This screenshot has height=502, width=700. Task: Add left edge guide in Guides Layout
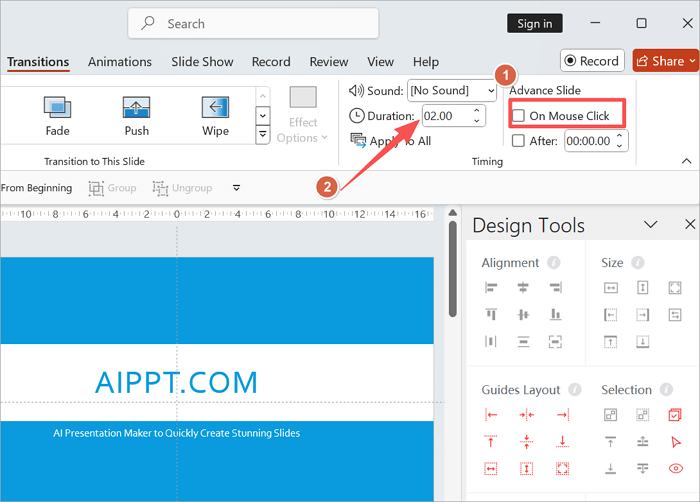(x=491, y=415)
